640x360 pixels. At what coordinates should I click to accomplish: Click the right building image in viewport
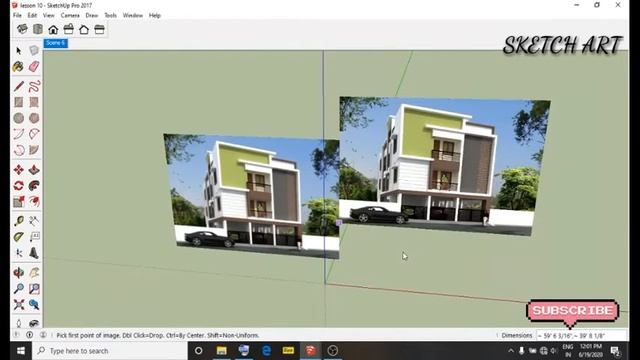tap(445, 165)
